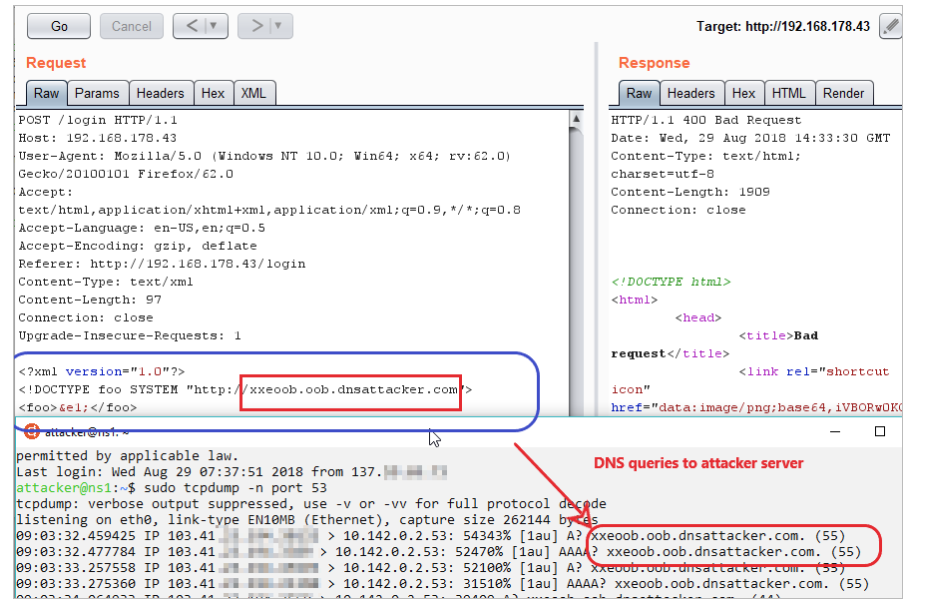Screen dimensions: 926x604
Task: Click 'Content-Length: 1909' in the response
Action: (x=690, y=192)
